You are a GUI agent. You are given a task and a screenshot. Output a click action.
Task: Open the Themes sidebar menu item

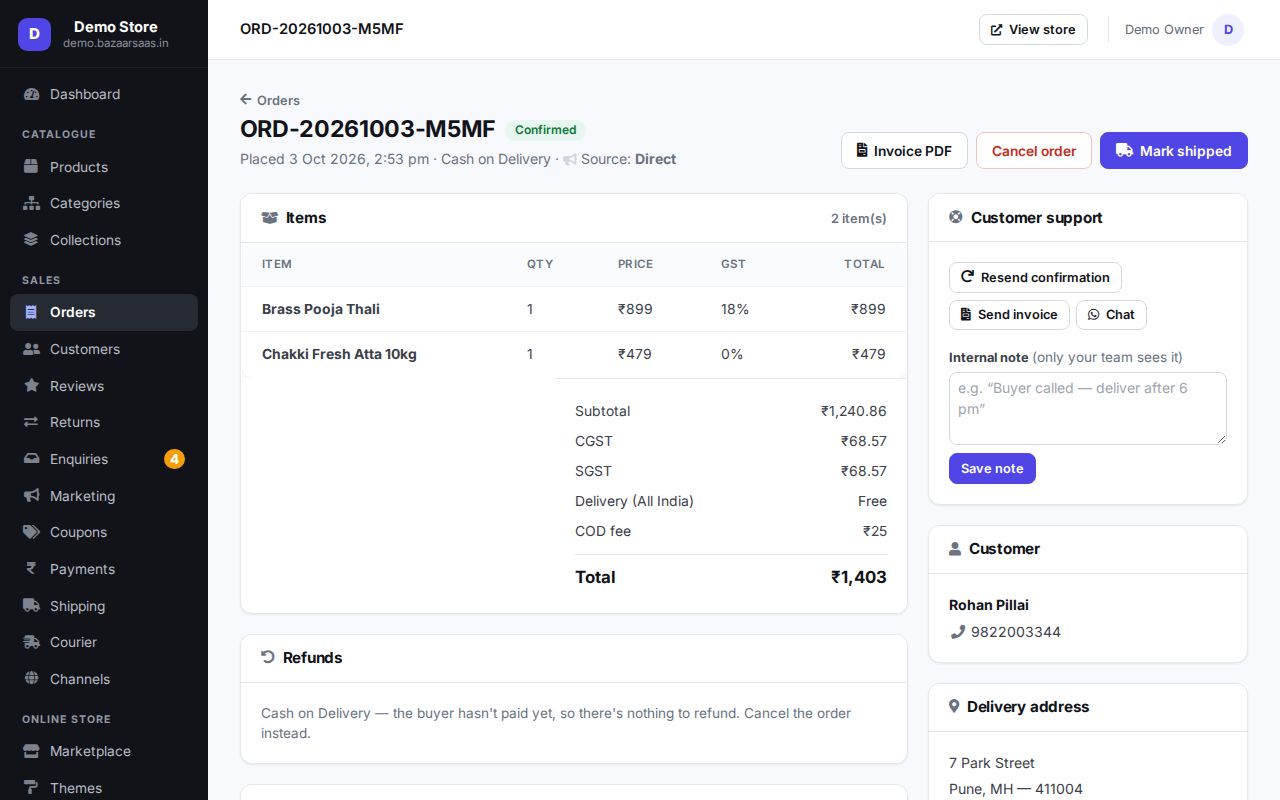[104, 788]
